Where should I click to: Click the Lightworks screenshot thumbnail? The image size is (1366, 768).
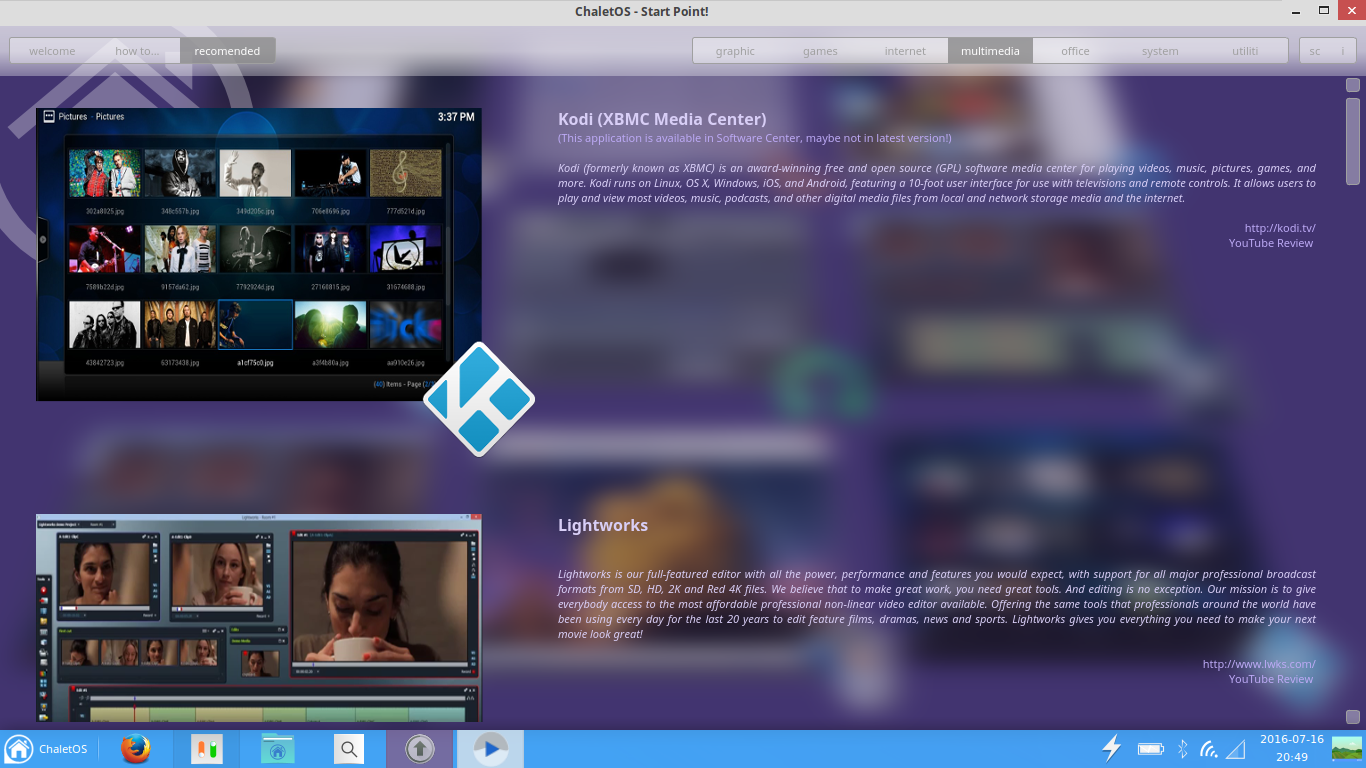click(x=259, y=618)
